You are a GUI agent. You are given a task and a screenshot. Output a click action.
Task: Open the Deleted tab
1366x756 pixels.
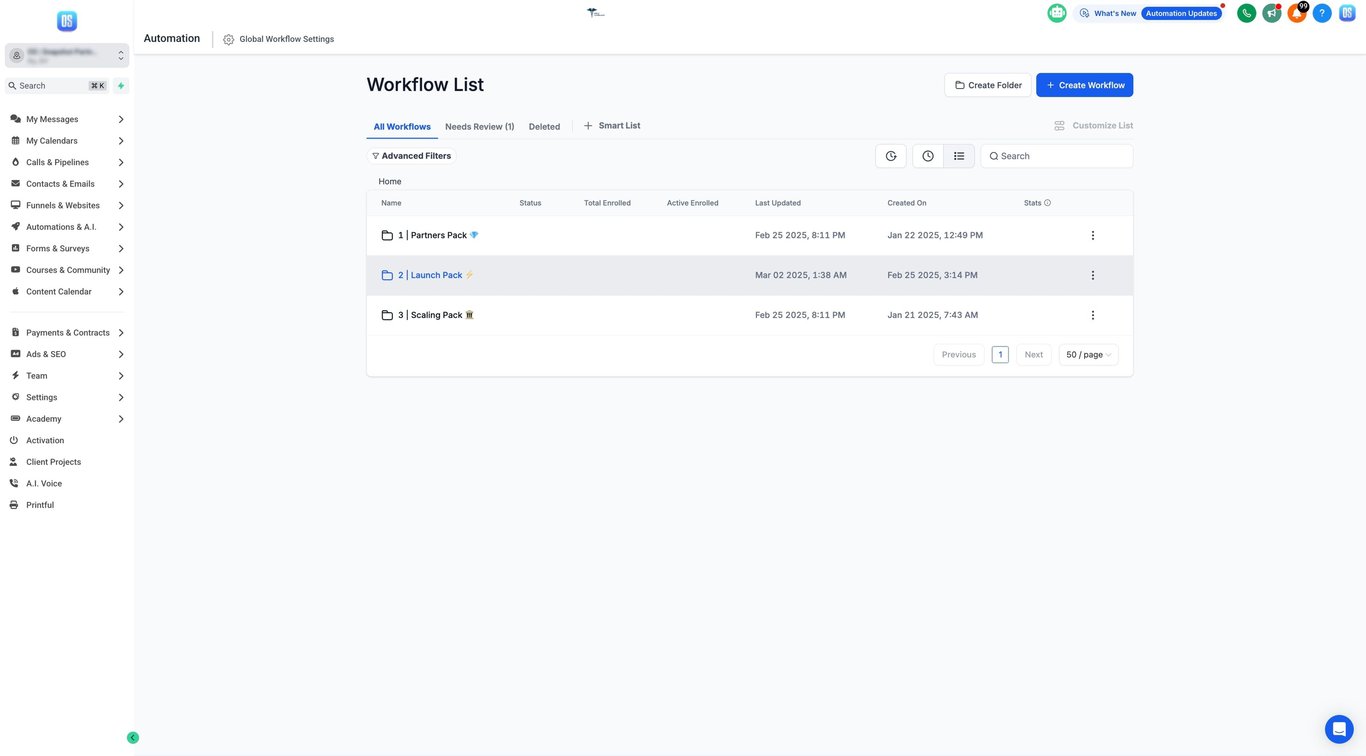pyautogui.click(x=544, y=127)
